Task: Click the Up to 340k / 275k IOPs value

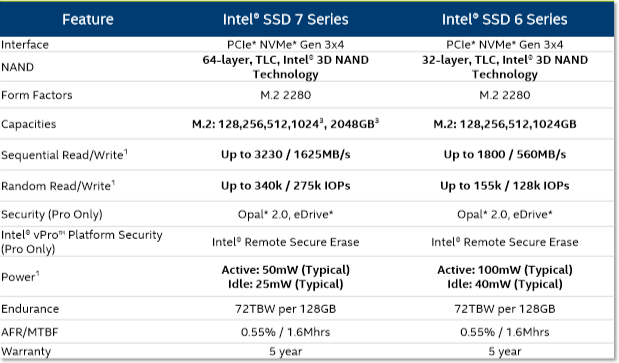Action: (285, 185)
